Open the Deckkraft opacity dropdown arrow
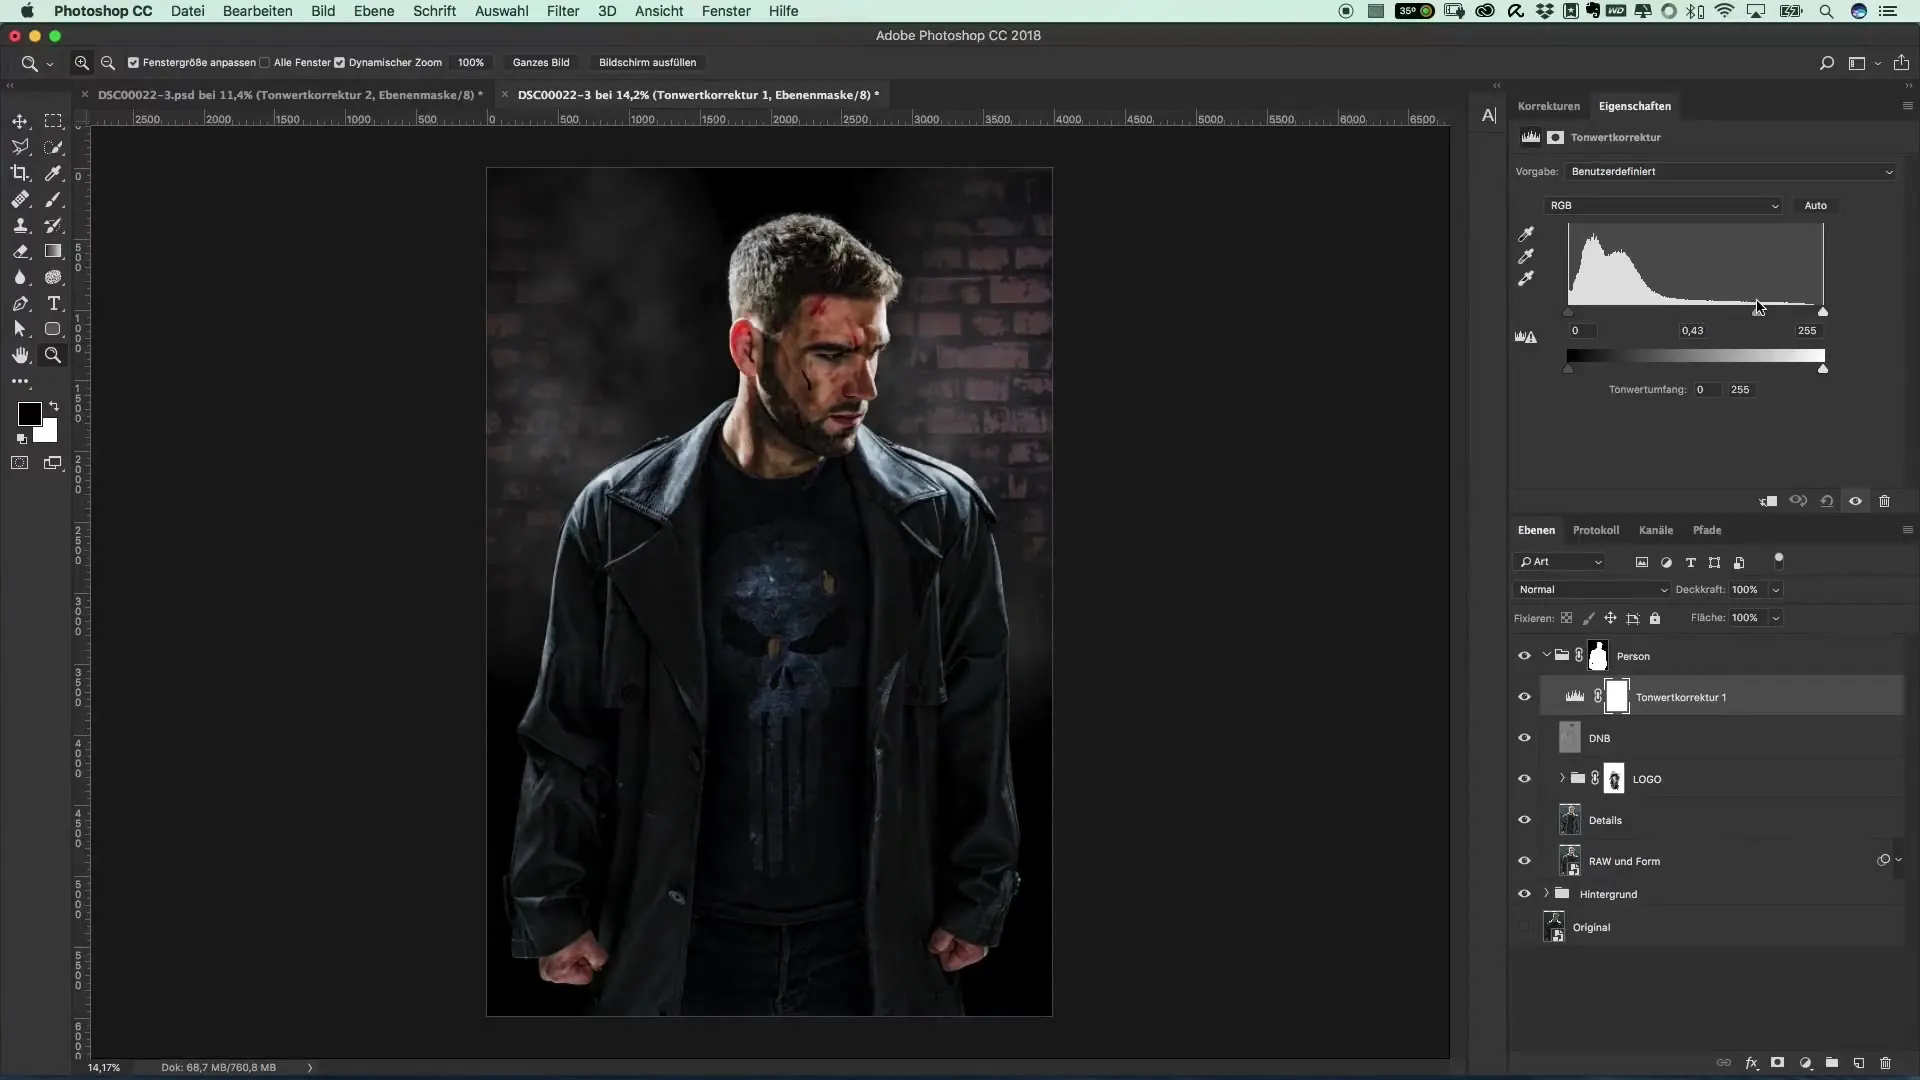Screen dimensions: 1920x1080 click(x=1776, y=590)
